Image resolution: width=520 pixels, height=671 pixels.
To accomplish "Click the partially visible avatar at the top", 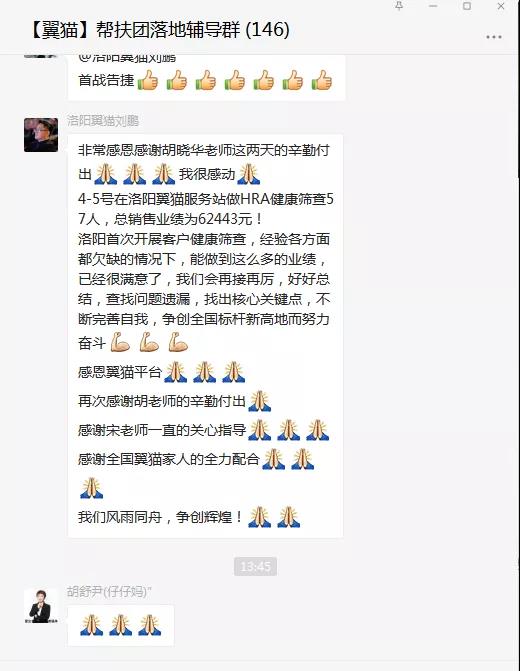I will tap(41, 56).
